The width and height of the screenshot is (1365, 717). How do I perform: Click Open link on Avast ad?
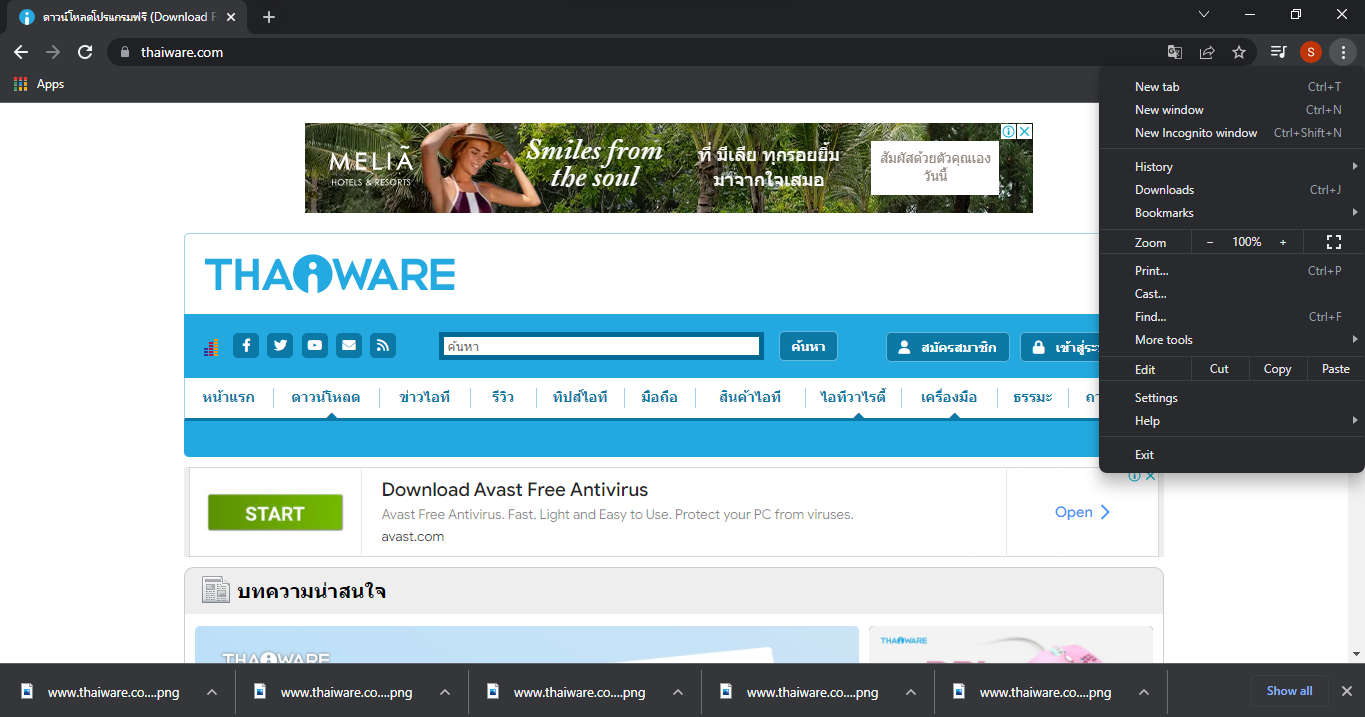click(x=1083, y=512)
